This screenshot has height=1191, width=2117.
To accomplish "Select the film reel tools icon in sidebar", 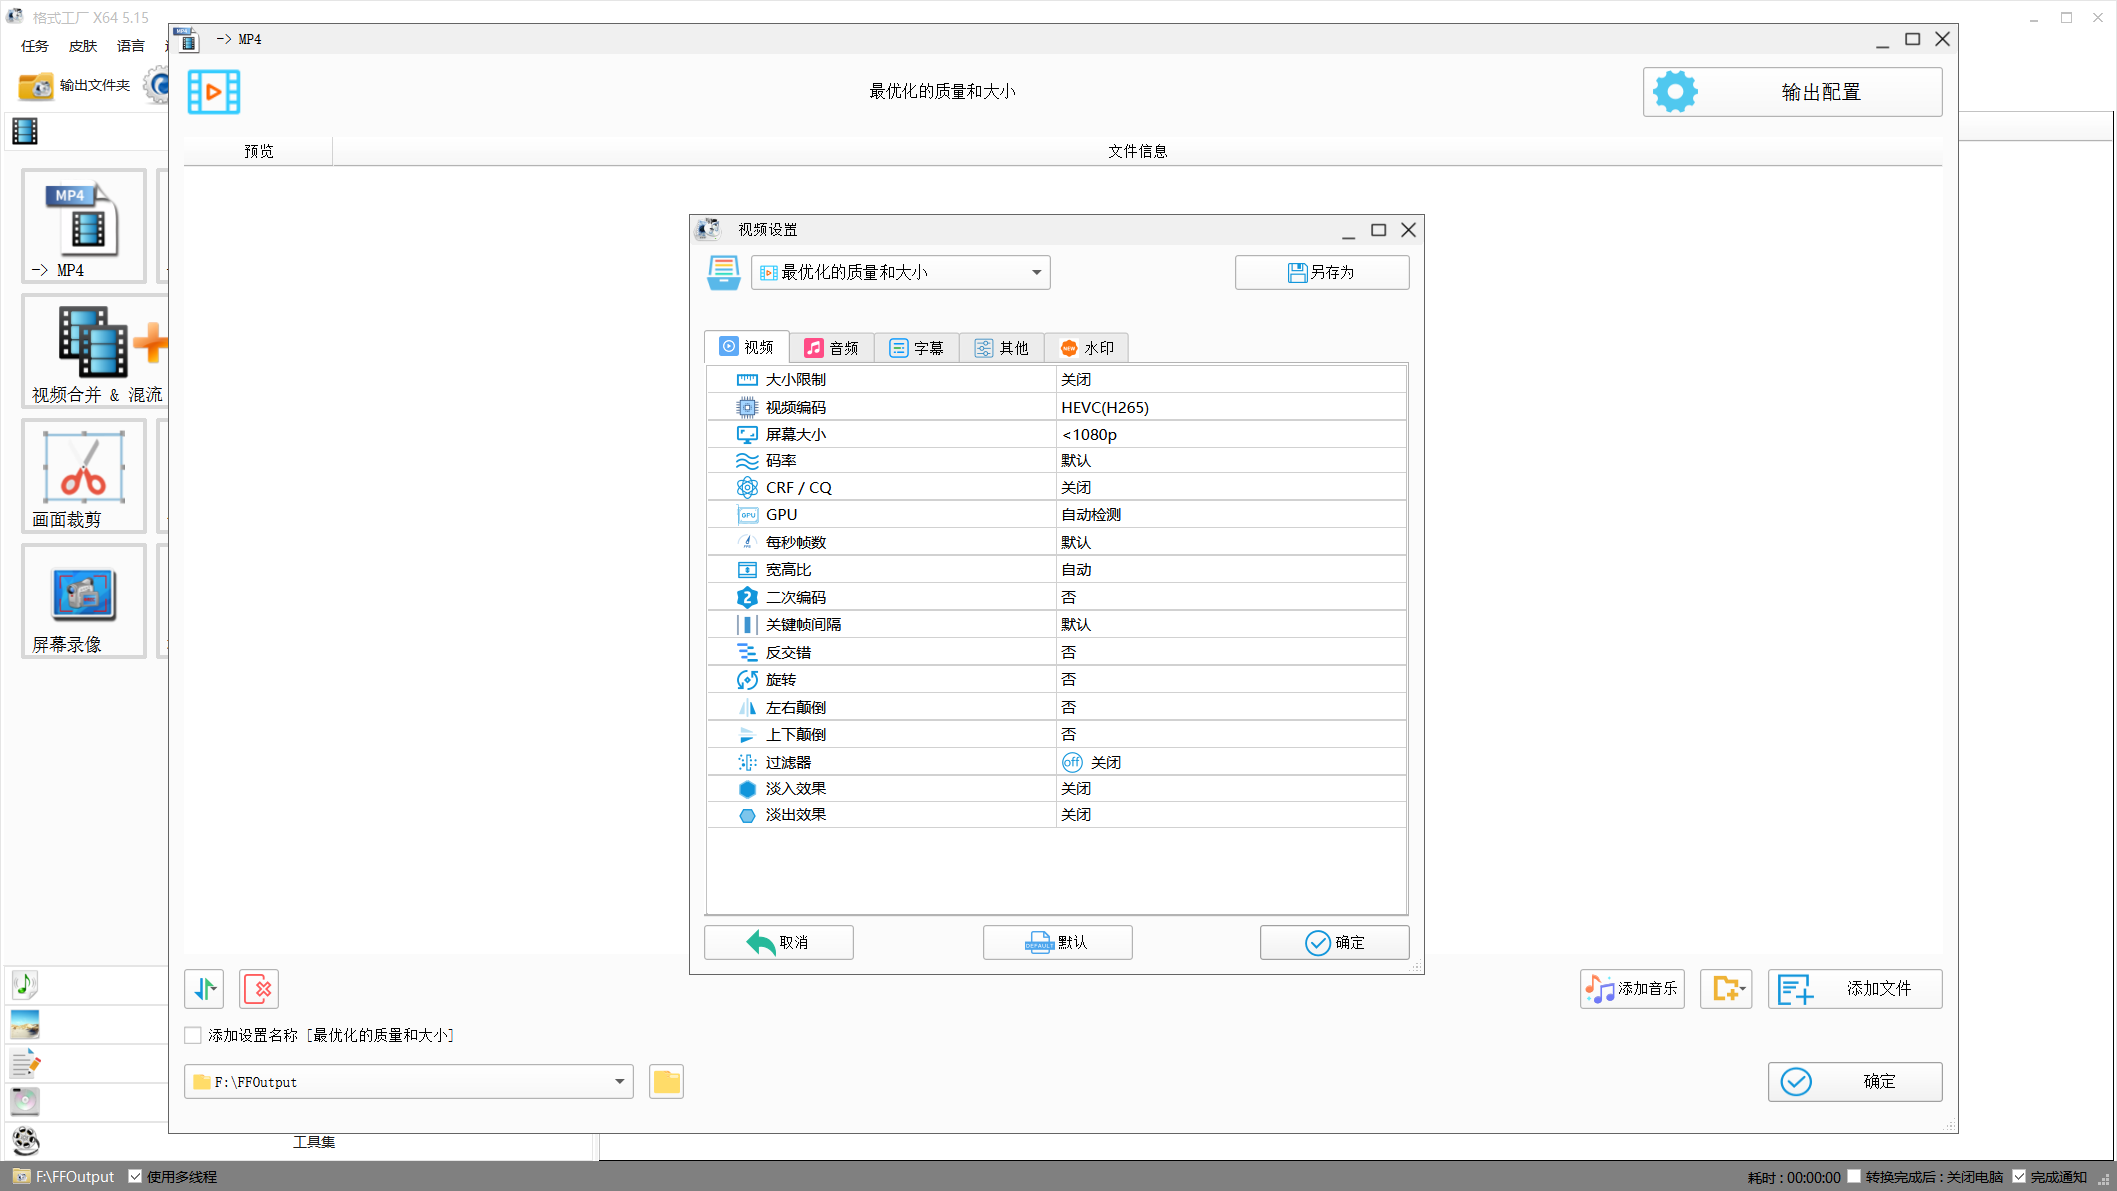I will pos(25,1140).
